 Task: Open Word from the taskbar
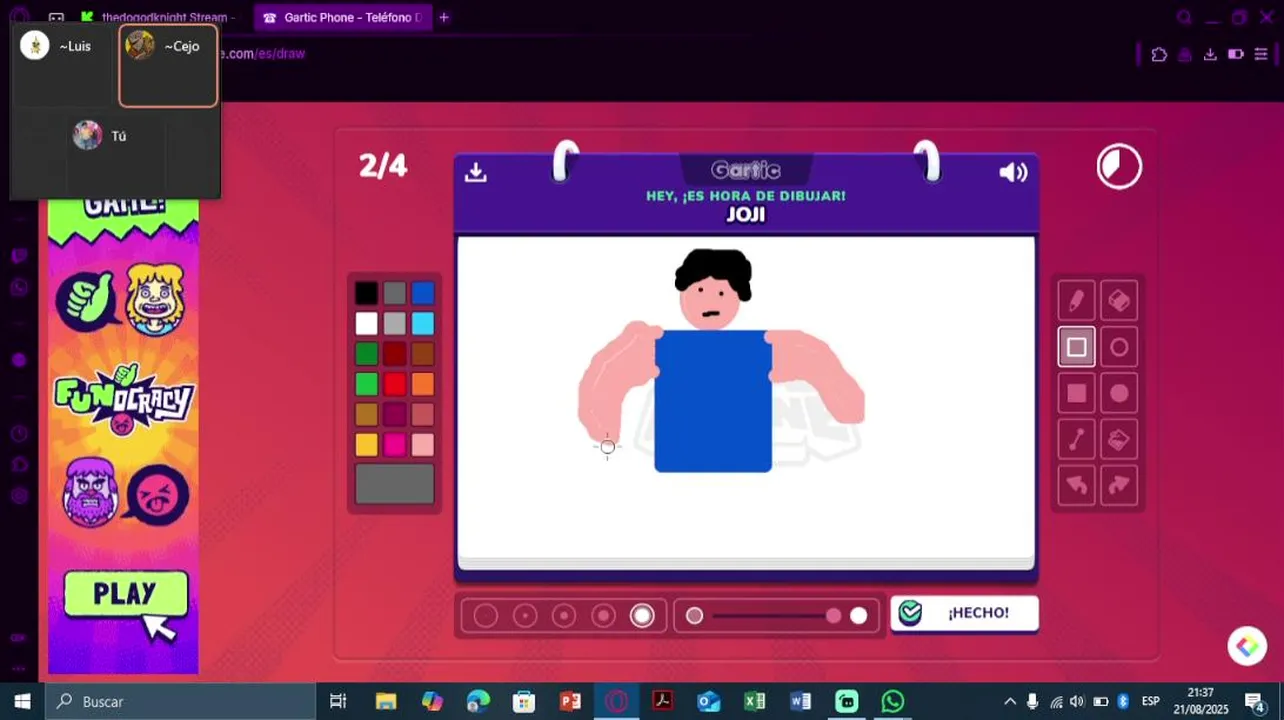pyautogui.click(x=801, y=701)
